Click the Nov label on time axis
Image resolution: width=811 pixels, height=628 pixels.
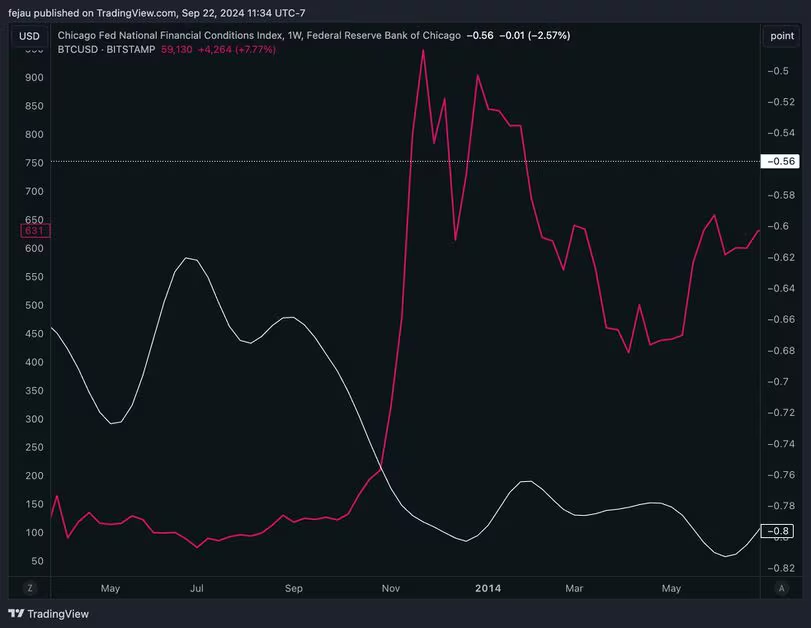click(391, 588)
